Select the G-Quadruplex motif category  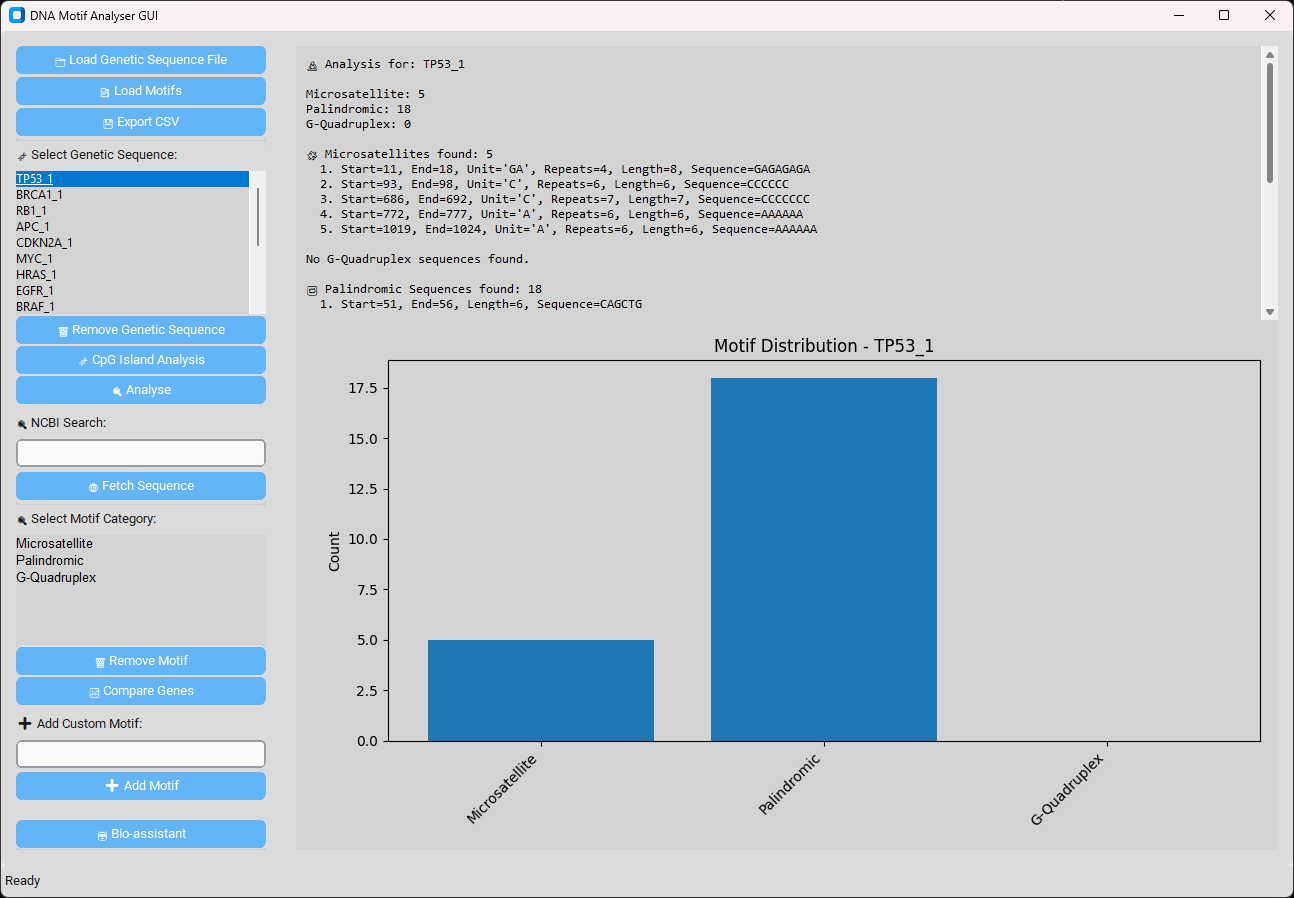pos(56,578)
